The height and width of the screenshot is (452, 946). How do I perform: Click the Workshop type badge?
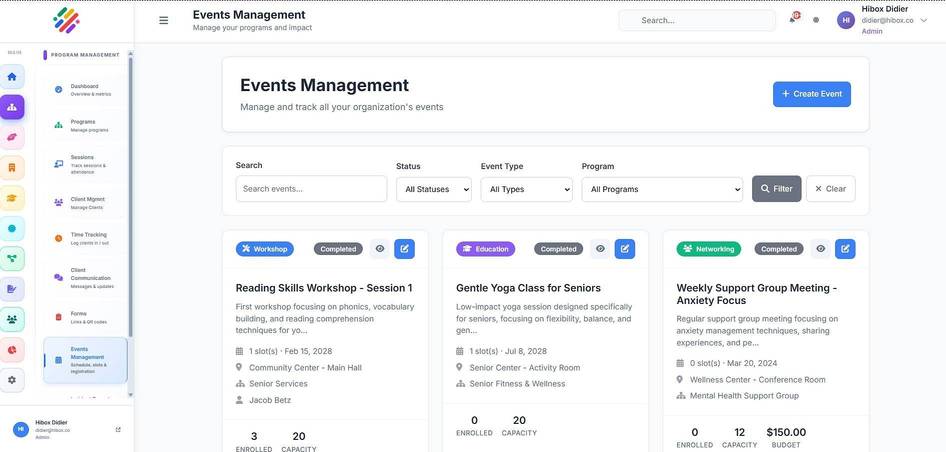coord(265,249)
